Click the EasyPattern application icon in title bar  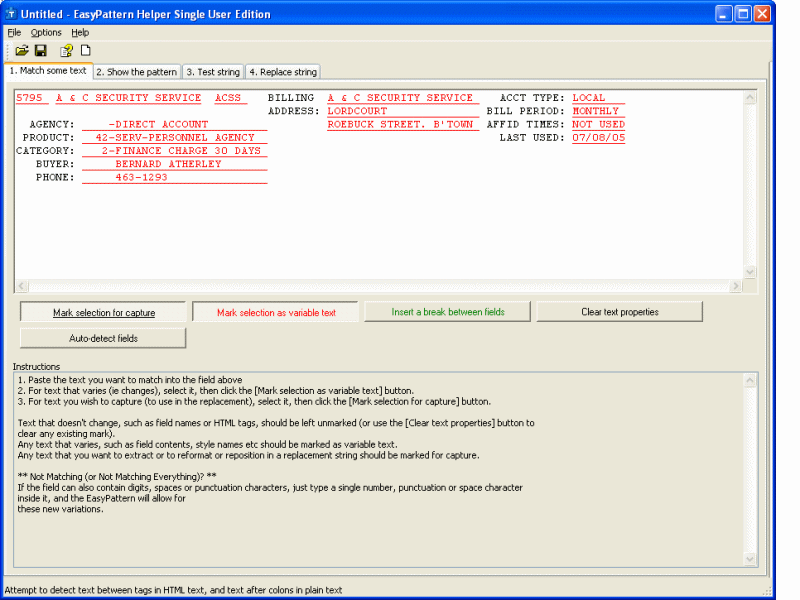pos(10,13)
